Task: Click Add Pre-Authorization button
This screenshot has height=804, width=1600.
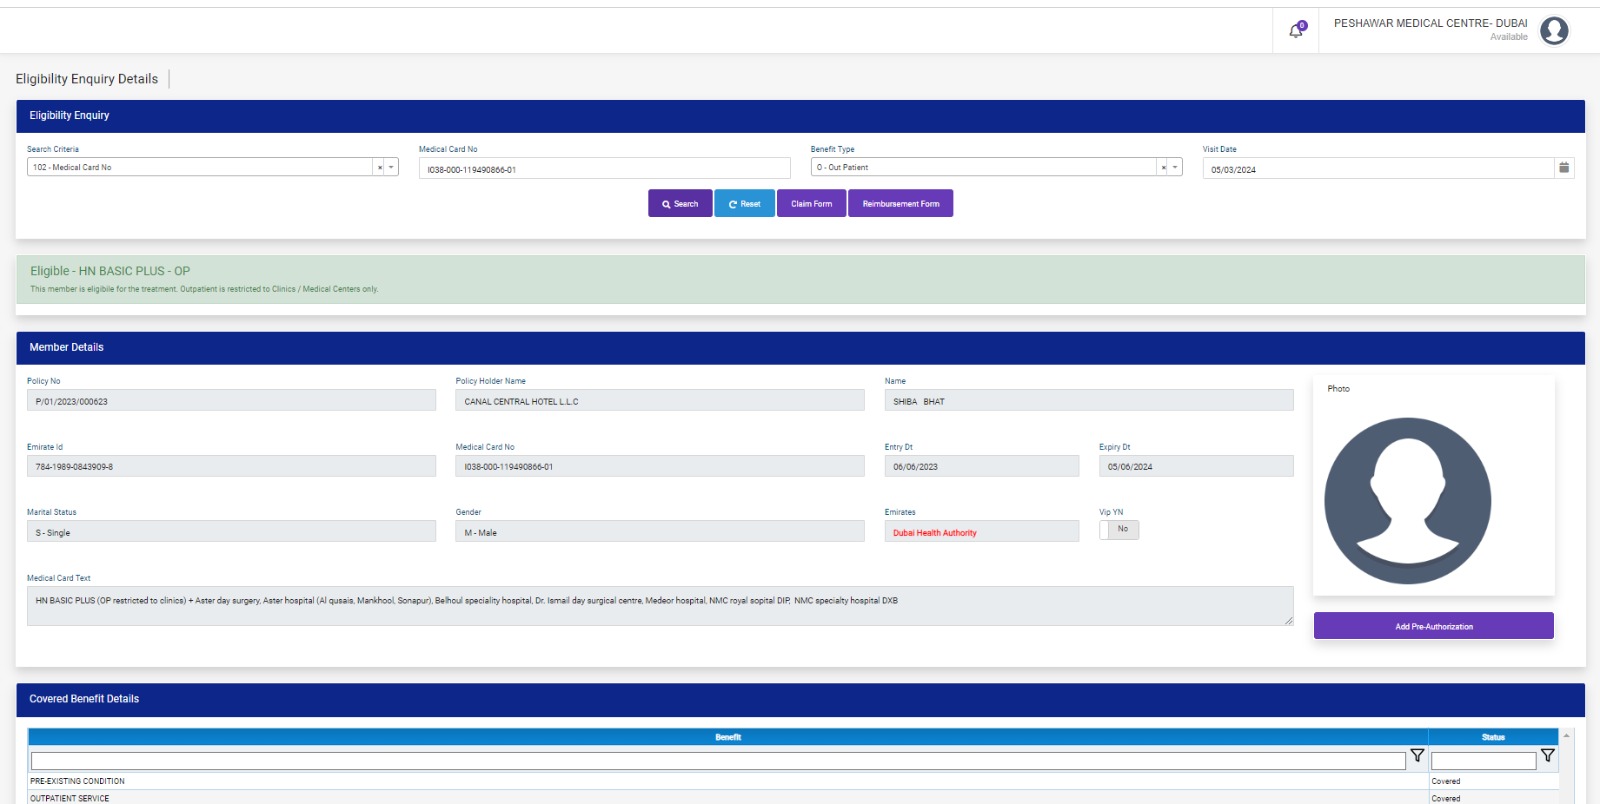Action: coord(1433,626)
